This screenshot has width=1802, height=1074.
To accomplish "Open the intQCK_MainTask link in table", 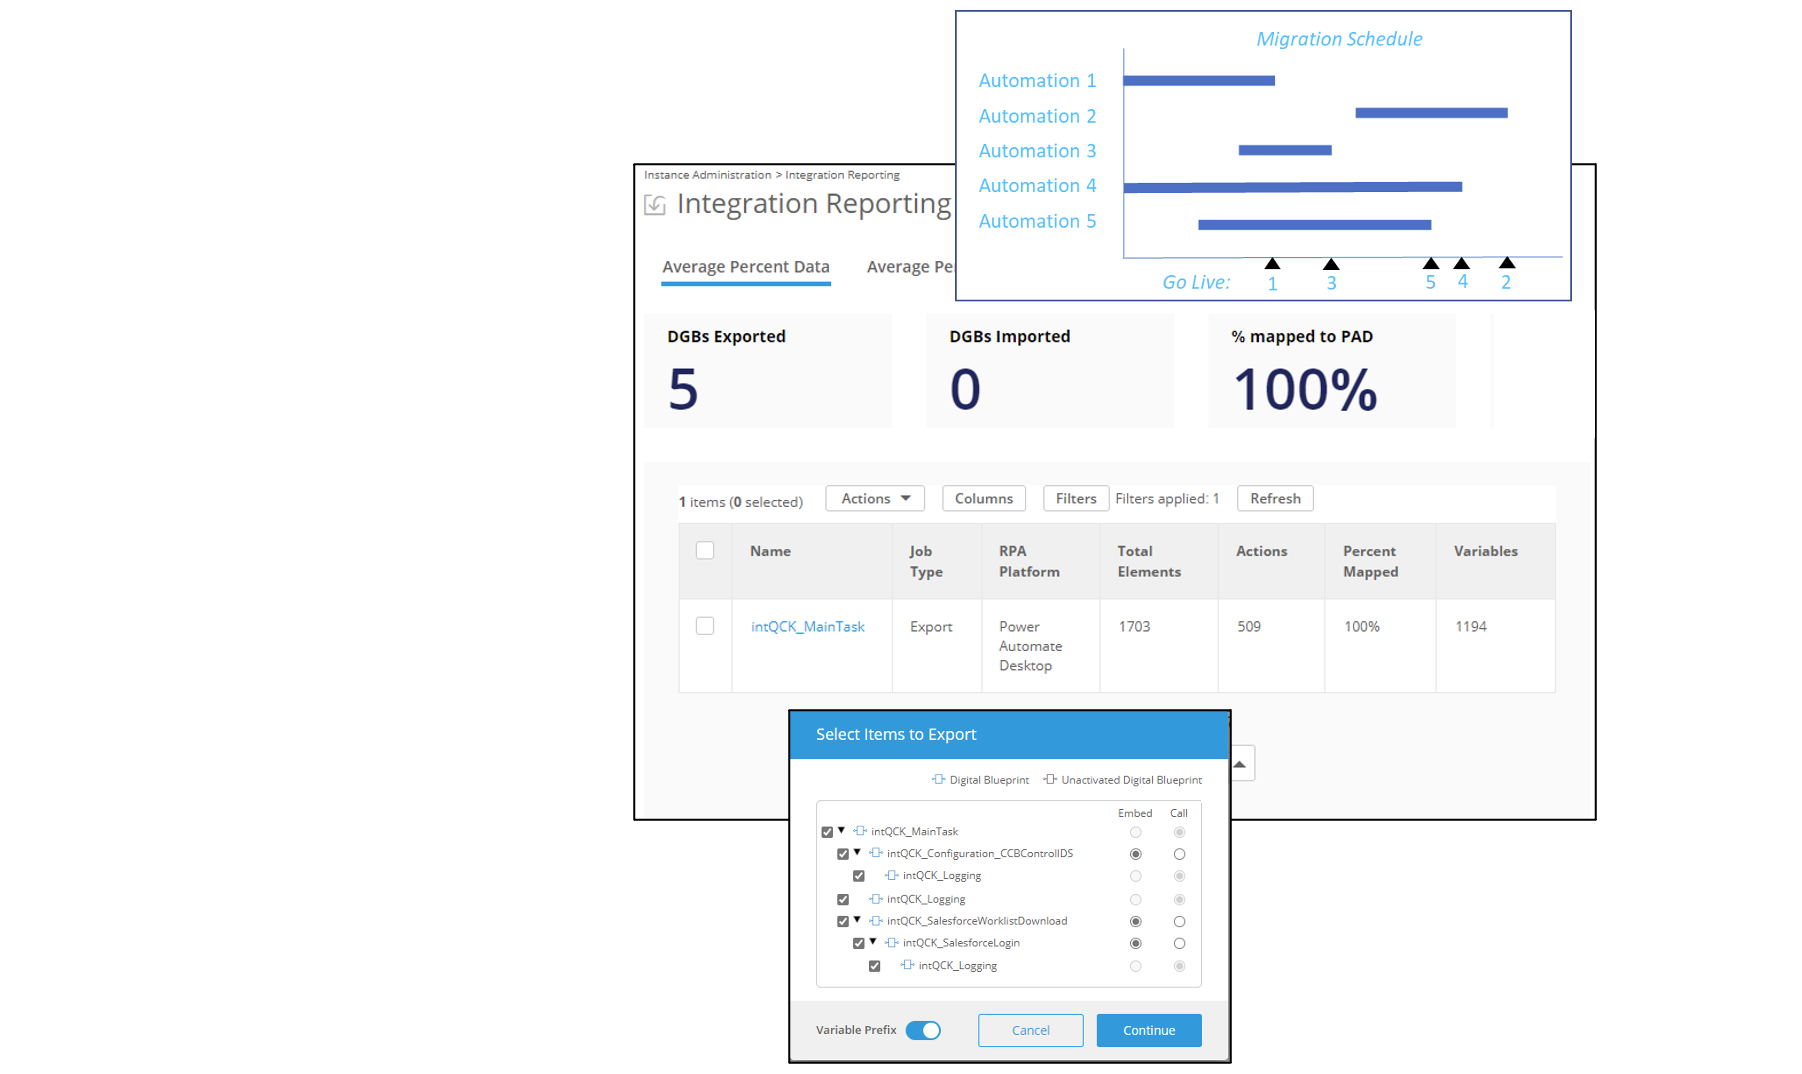I will click(x=808, y=627).
